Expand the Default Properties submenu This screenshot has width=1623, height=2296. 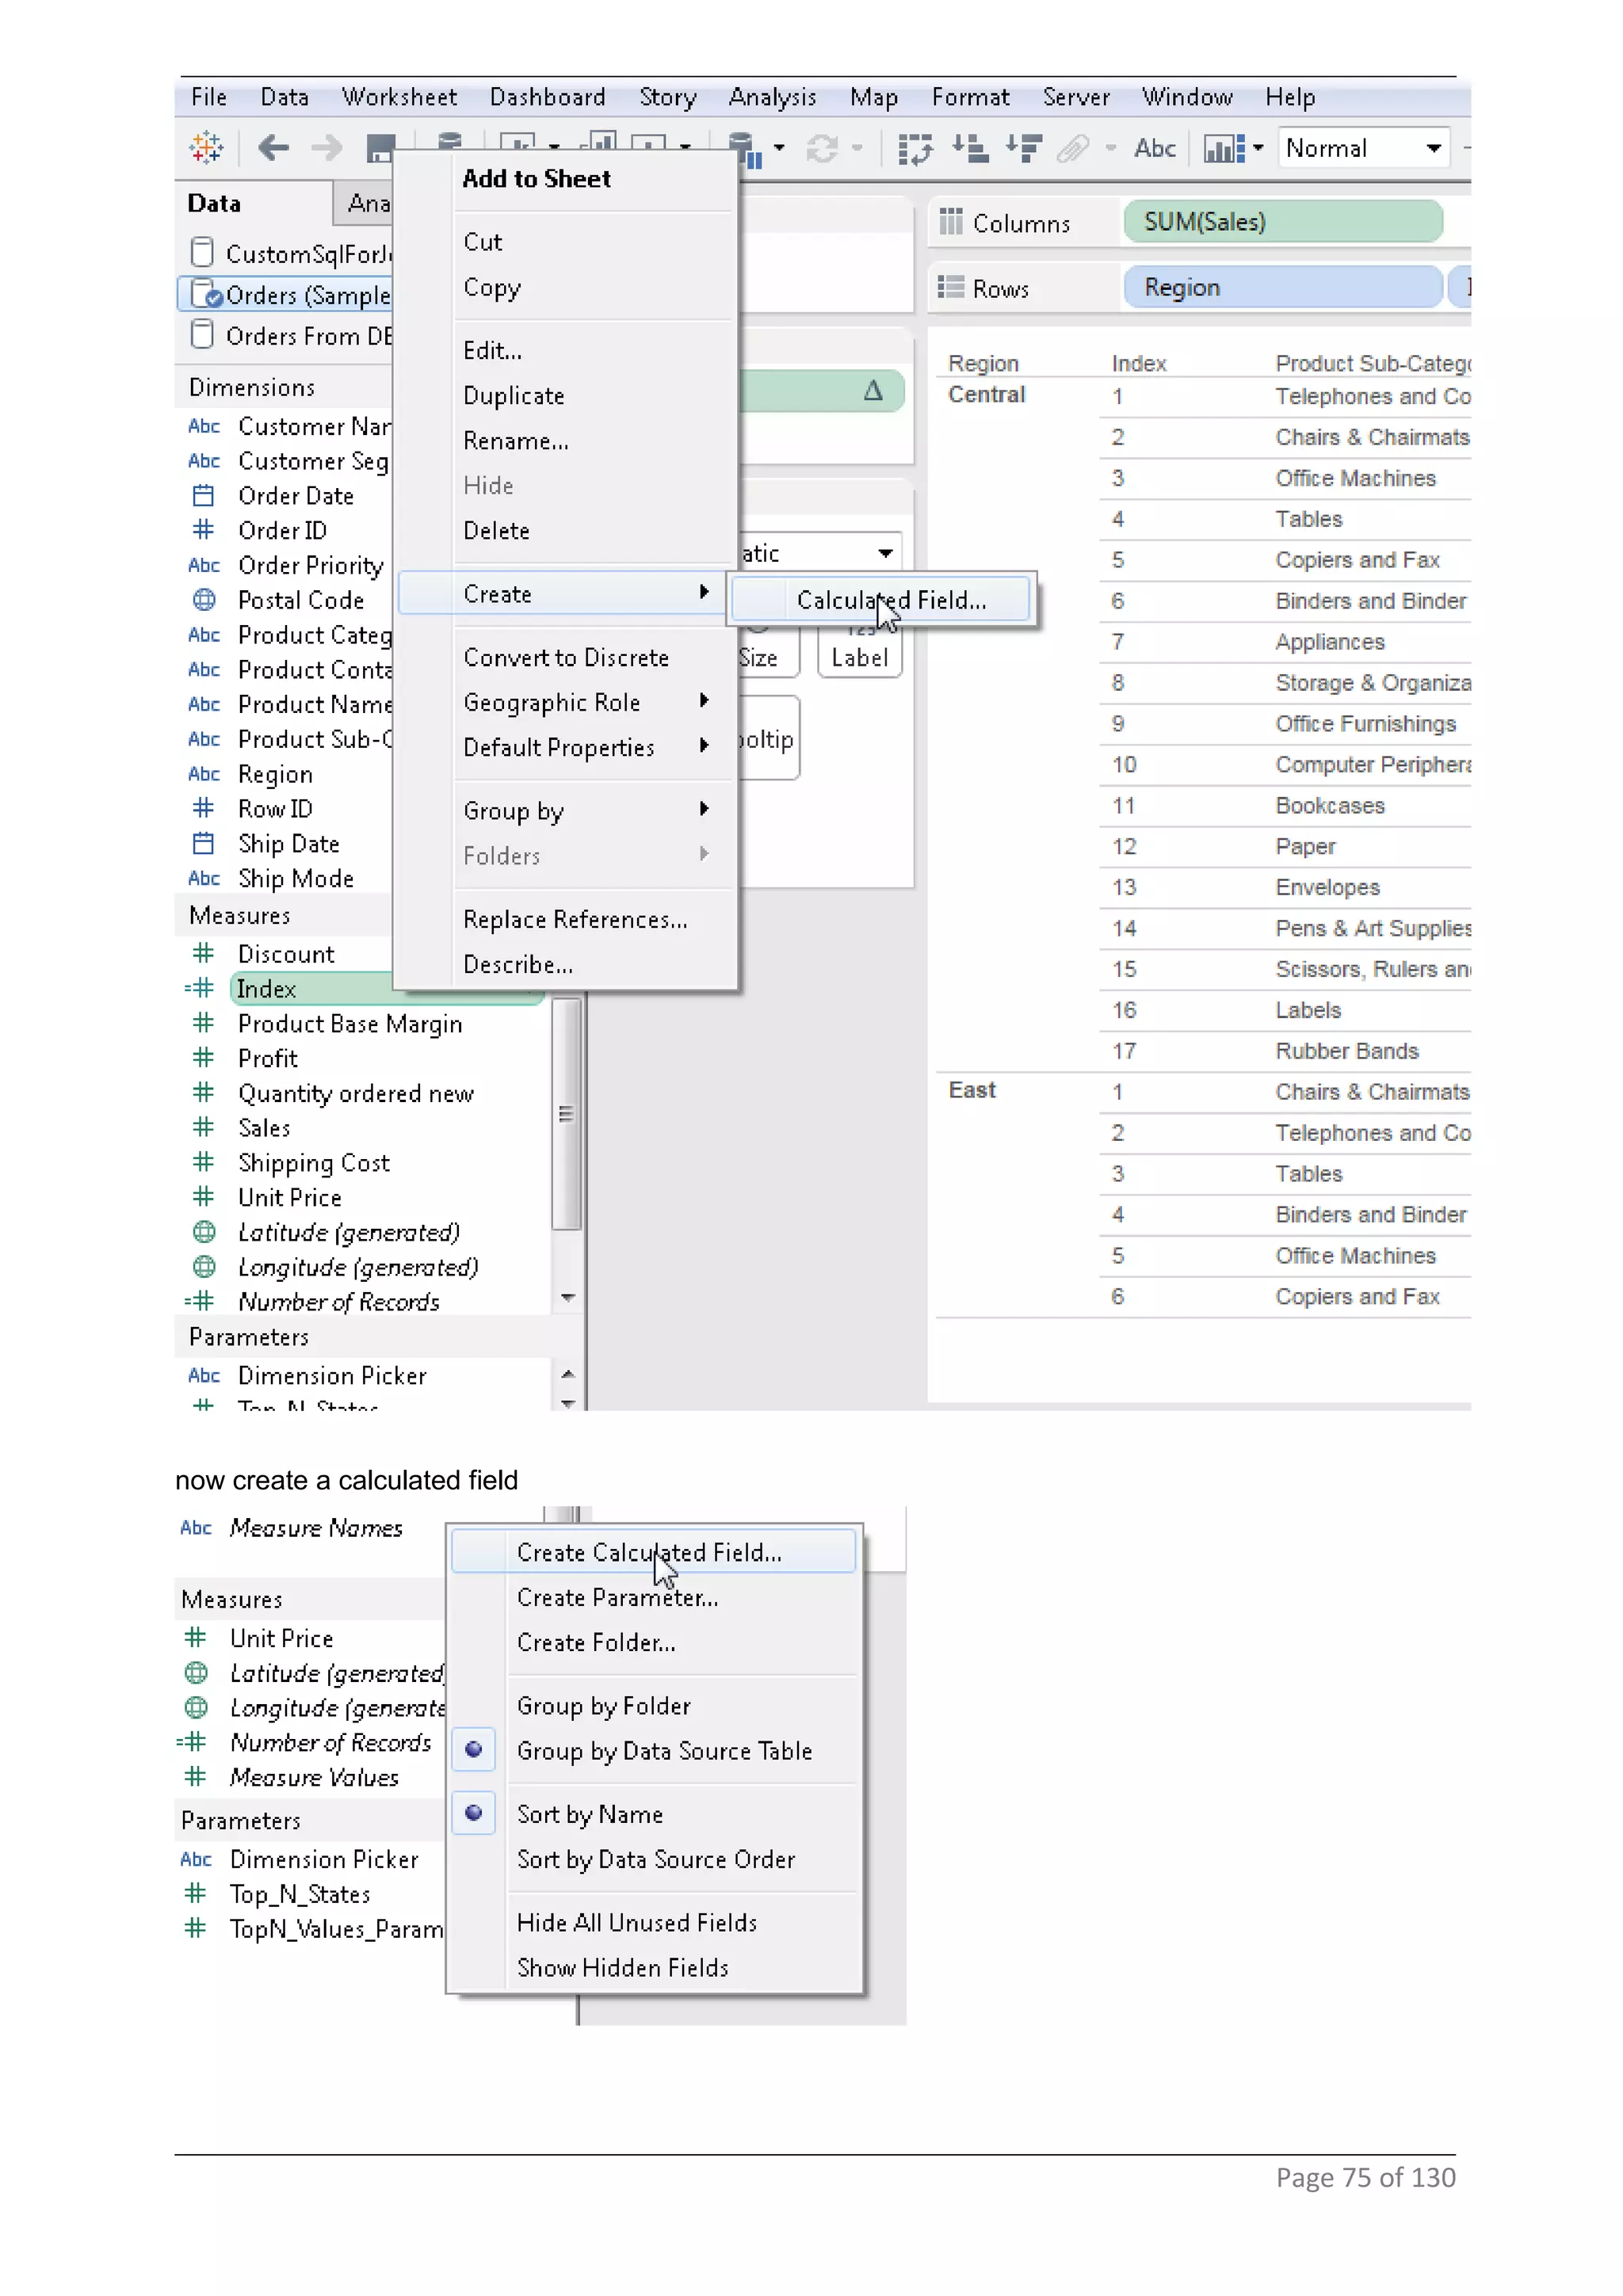[x=704, y=745]
